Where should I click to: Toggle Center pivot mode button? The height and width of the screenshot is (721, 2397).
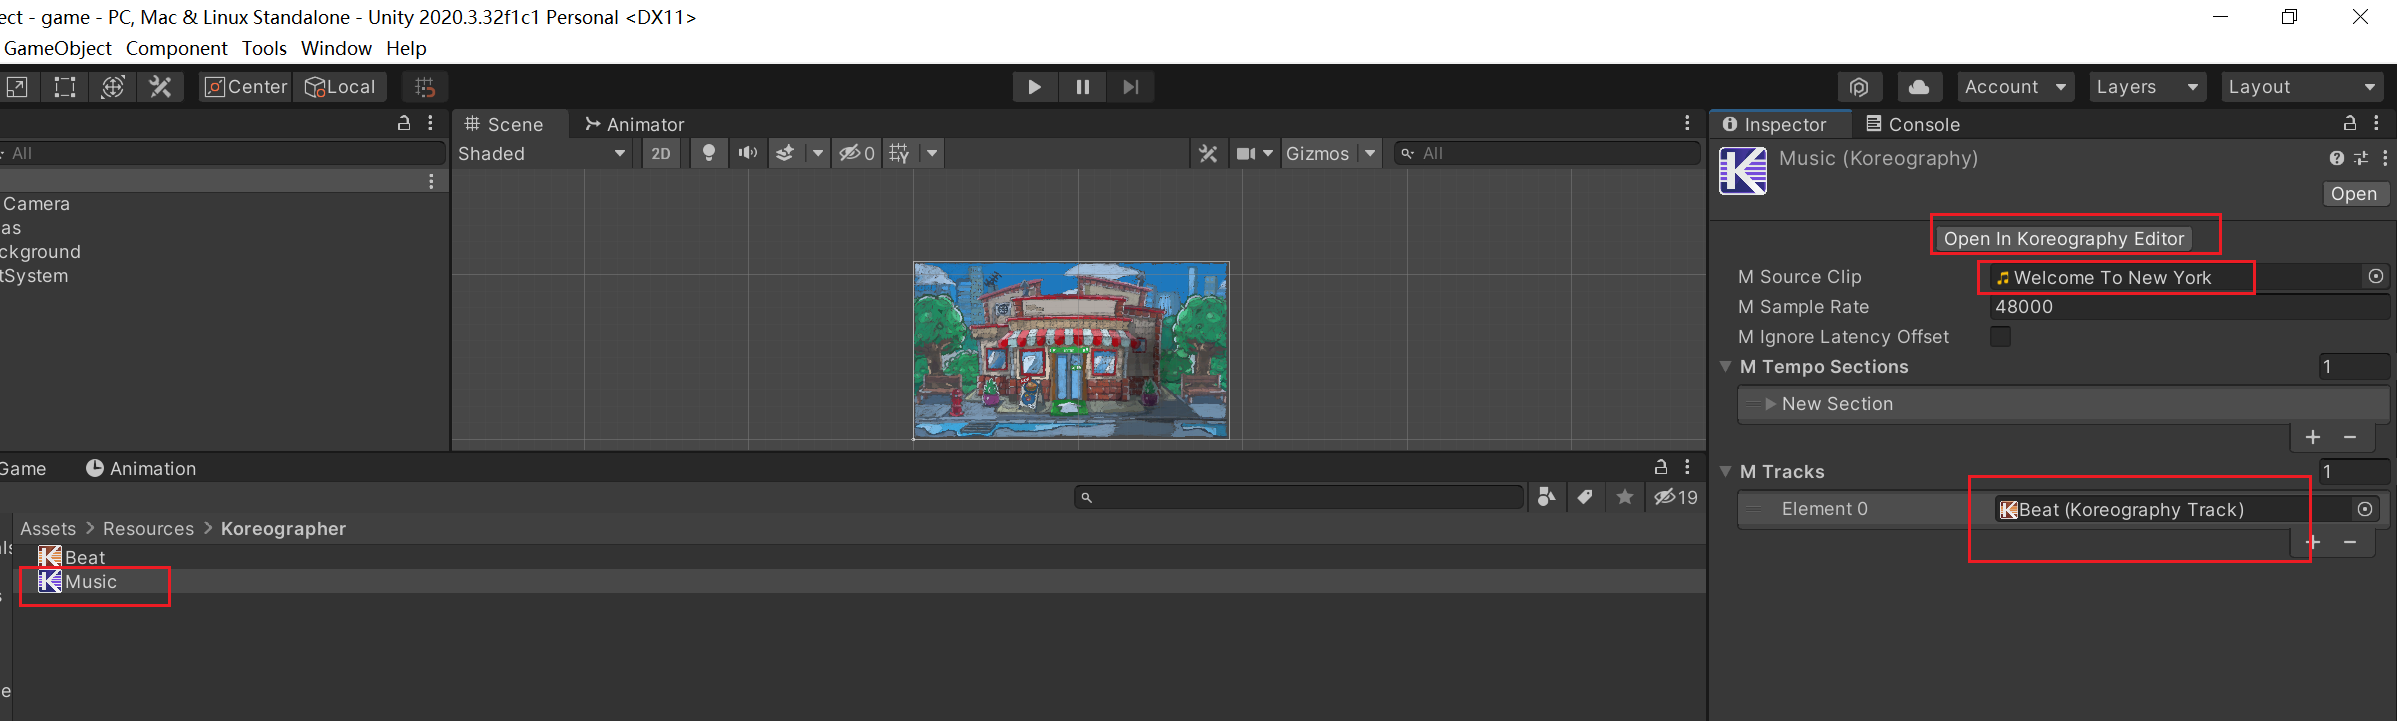245,87
